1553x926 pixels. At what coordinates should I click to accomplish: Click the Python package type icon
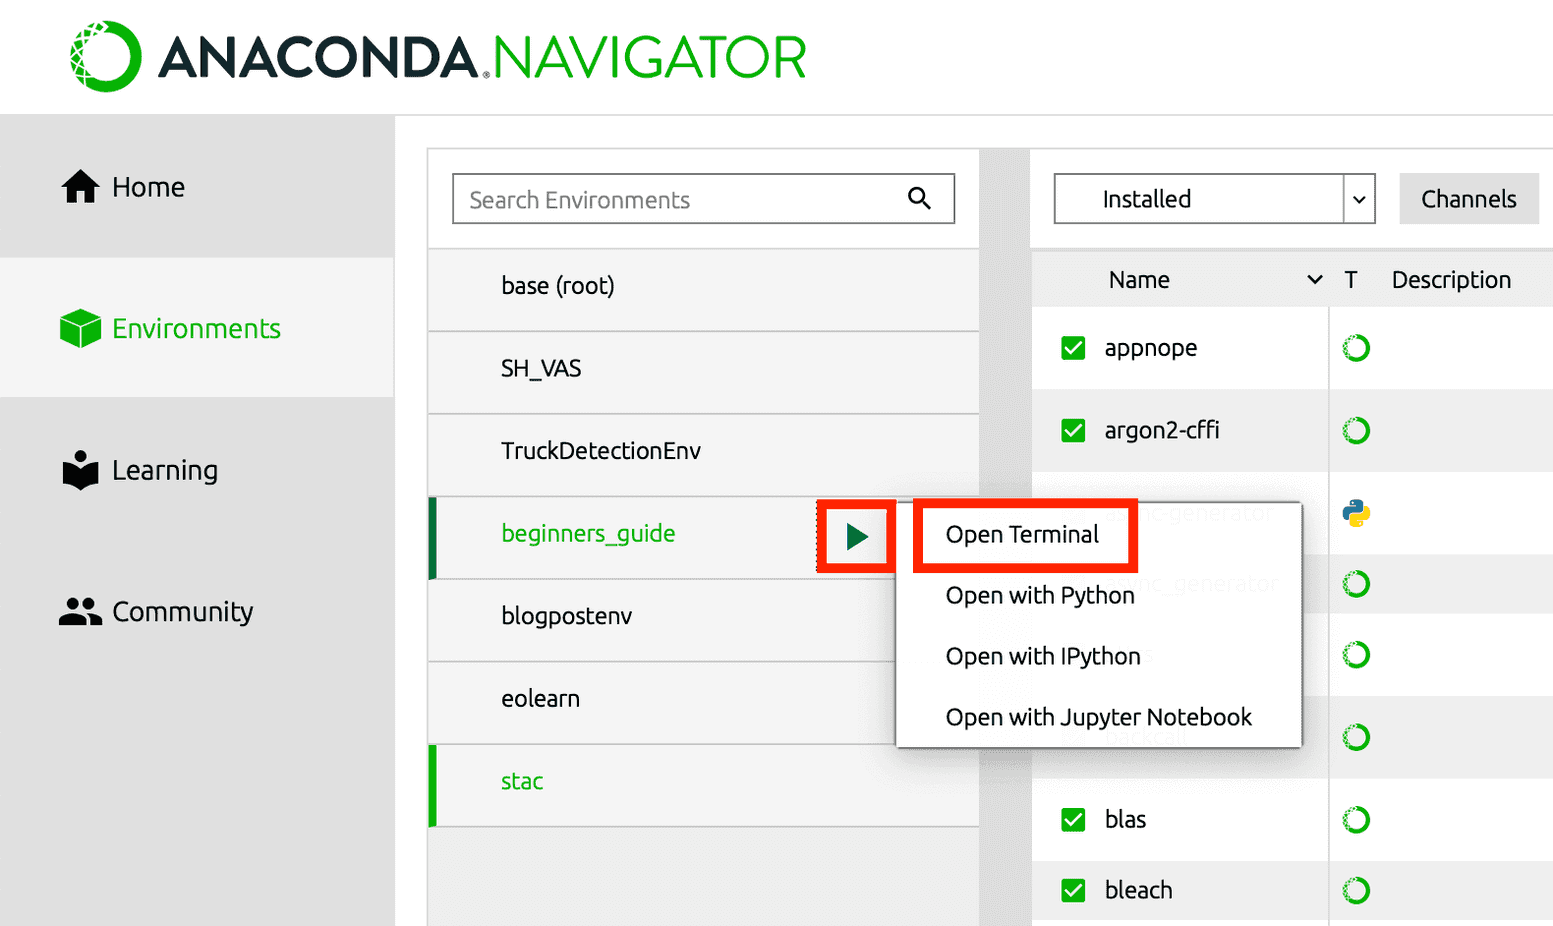1356,513
